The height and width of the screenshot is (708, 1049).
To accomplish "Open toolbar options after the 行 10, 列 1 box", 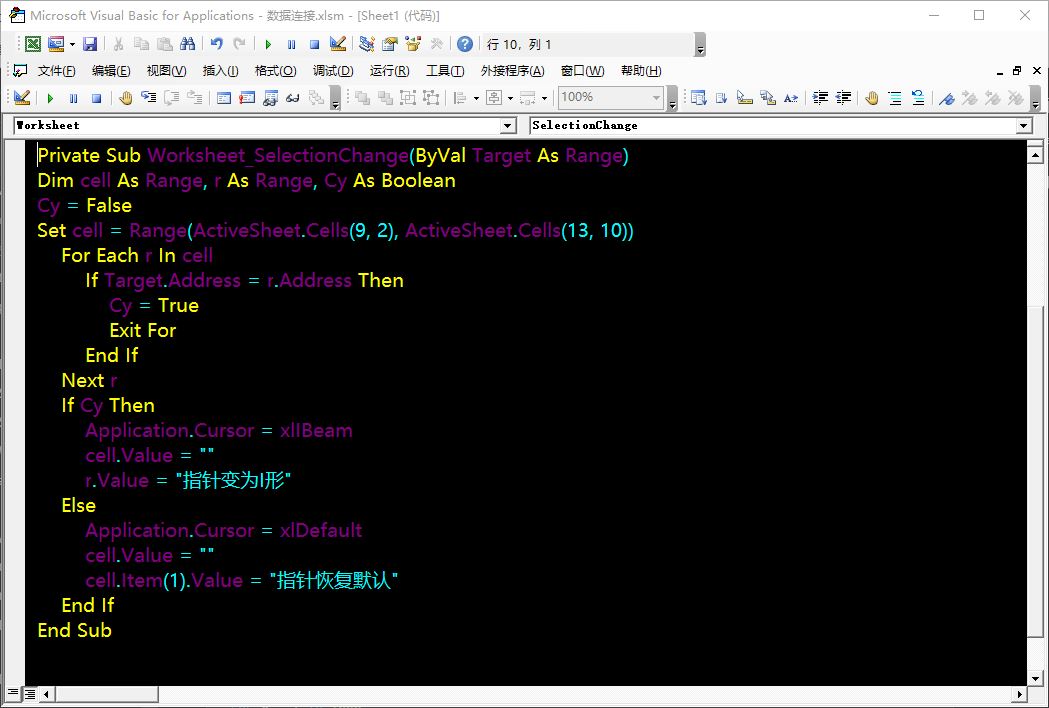I will pos(700,46).
